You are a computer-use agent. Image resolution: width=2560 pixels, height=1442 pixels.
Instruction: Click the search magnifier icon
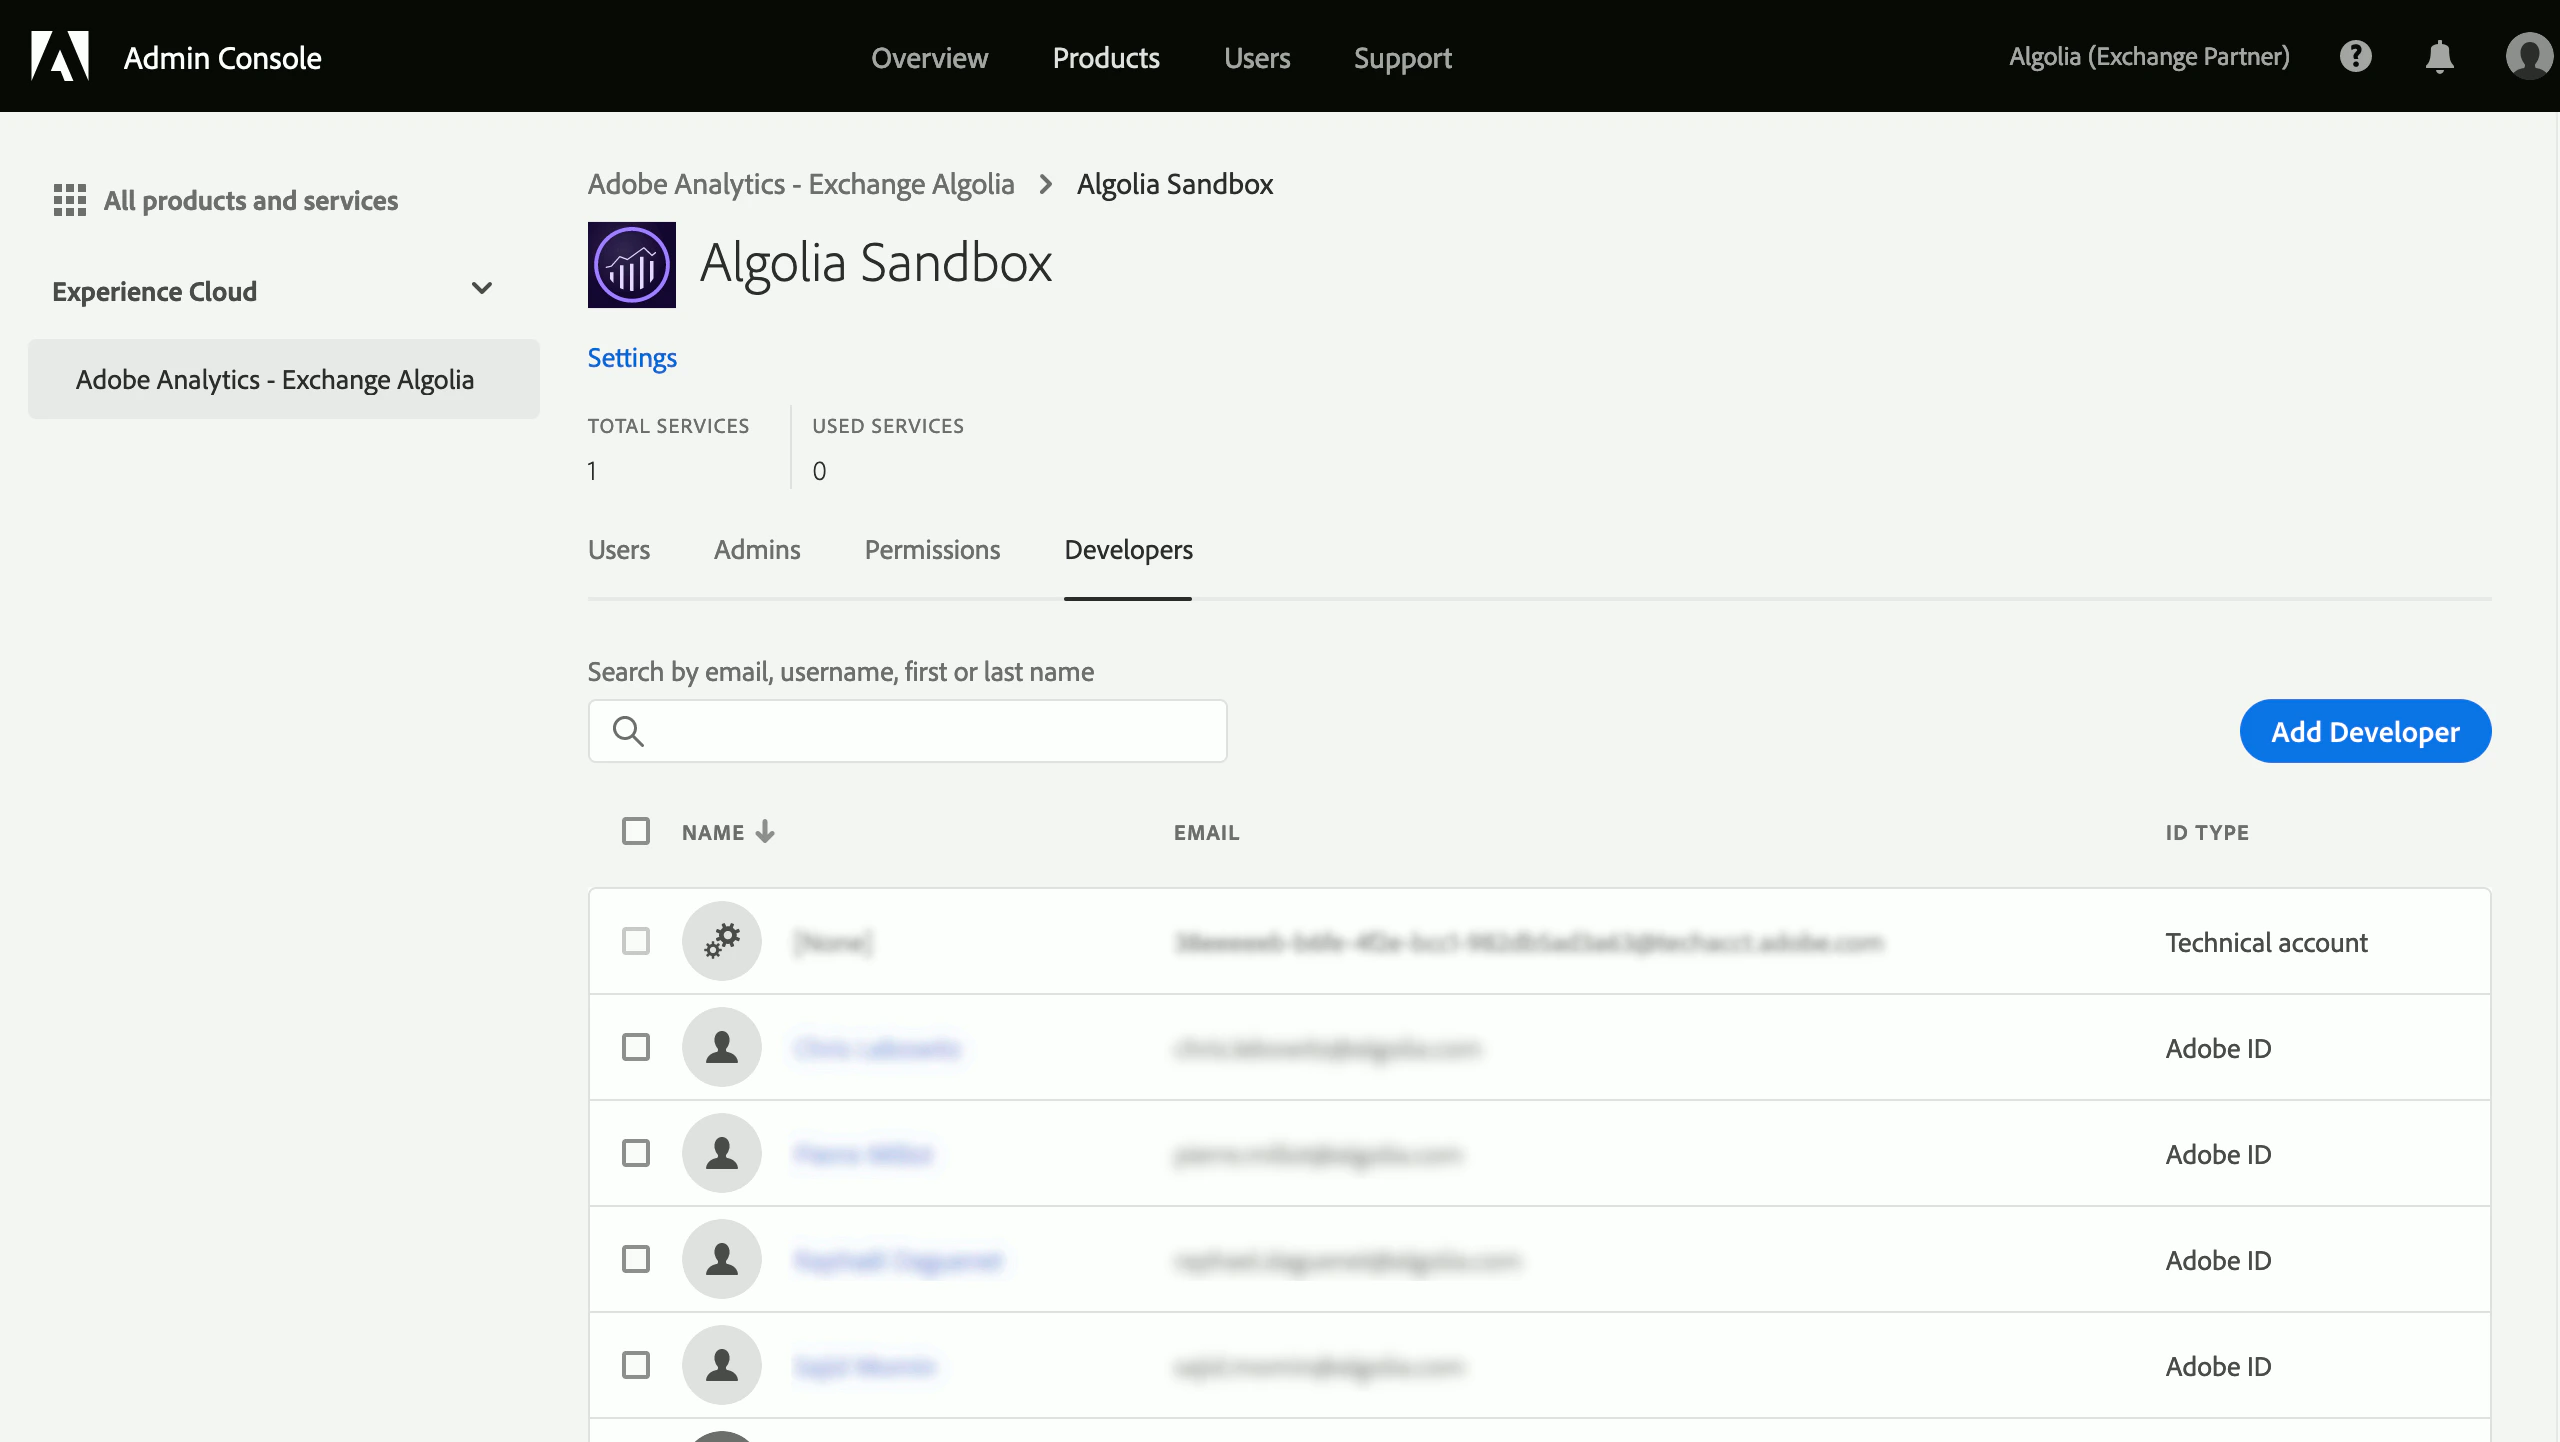[627, 731]
